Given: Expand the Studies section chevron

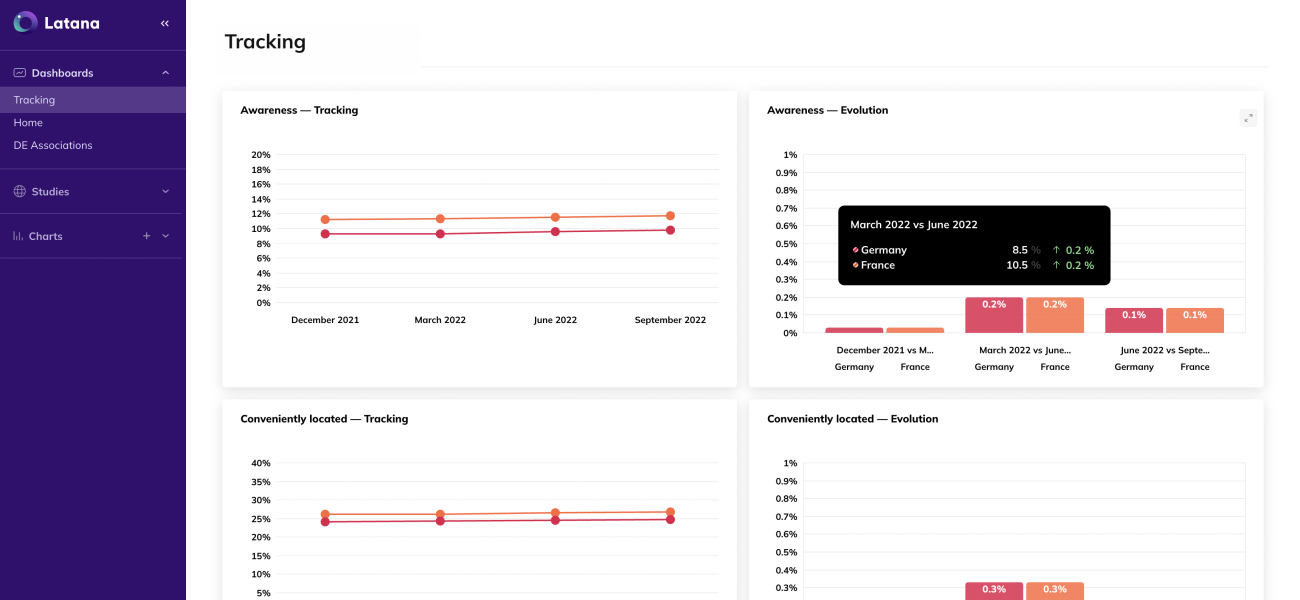Looking at the screenshot, I should 166,191.
